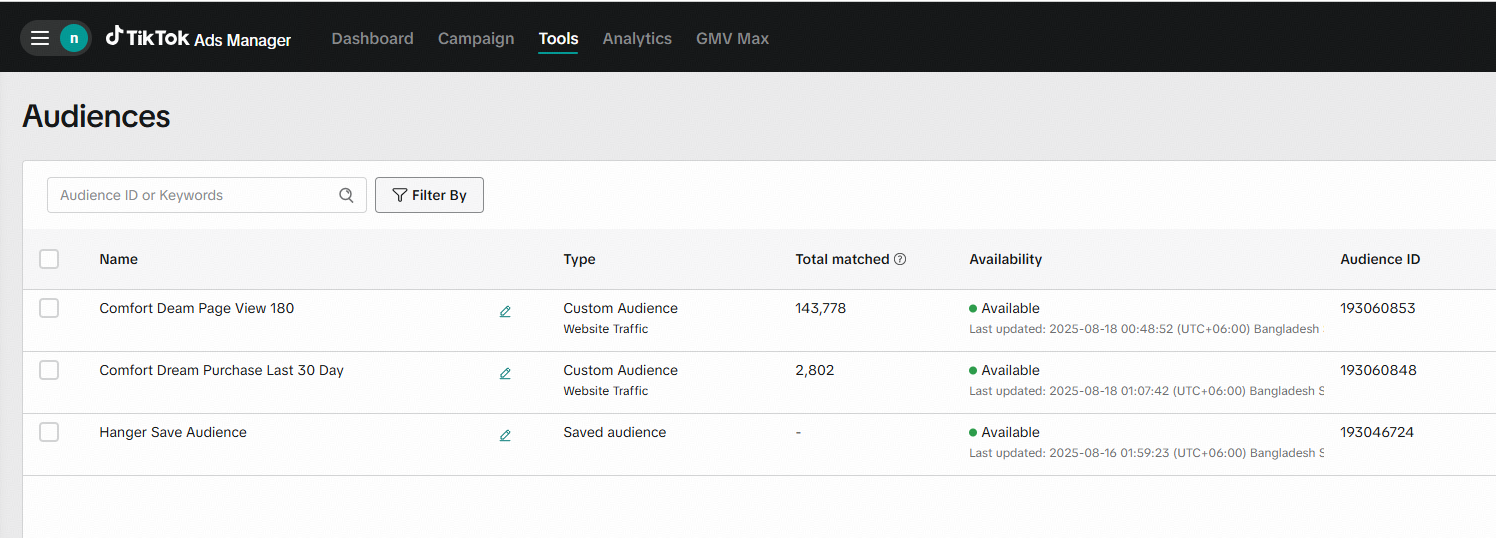Click the Hanger Save Audience name

point(173,432)
